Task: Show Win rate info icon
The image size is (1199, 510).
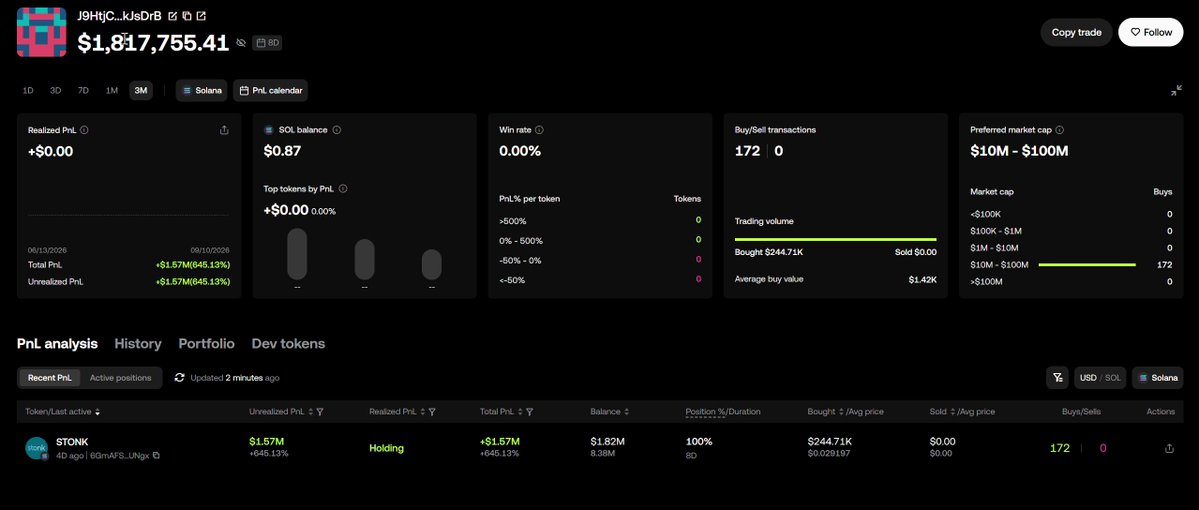Action: tap(539, 130)
